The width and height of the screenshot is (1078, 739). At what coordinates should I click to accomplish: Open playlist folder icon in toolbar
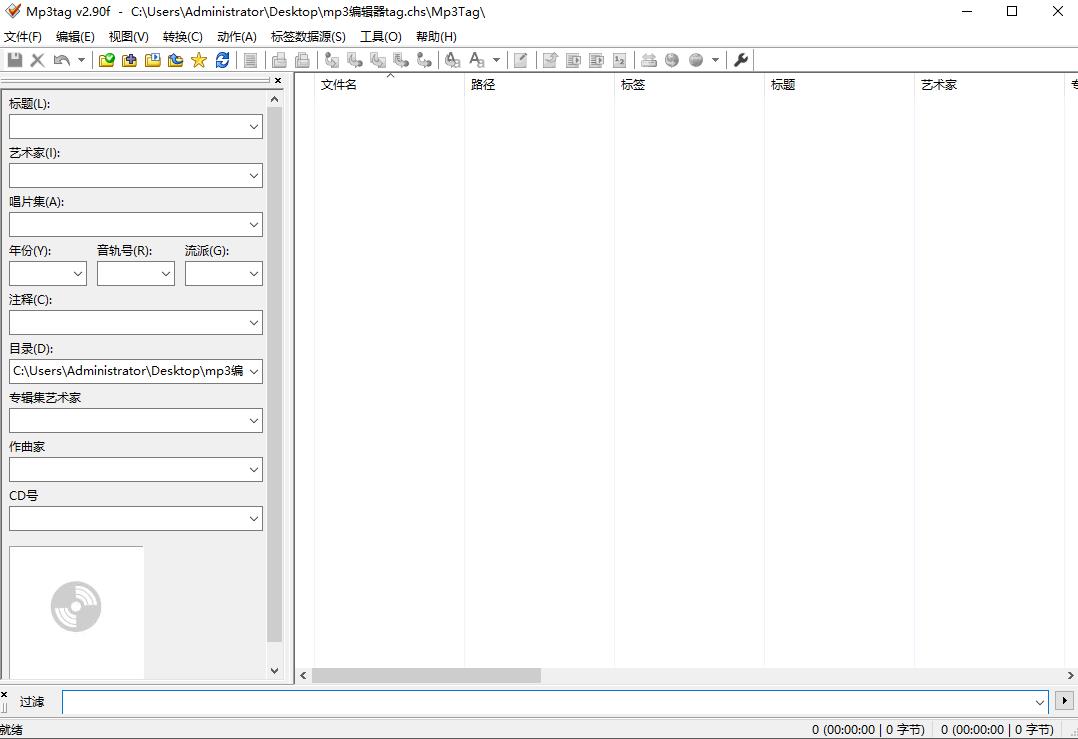pyautogui.click(x=152, y=60)
